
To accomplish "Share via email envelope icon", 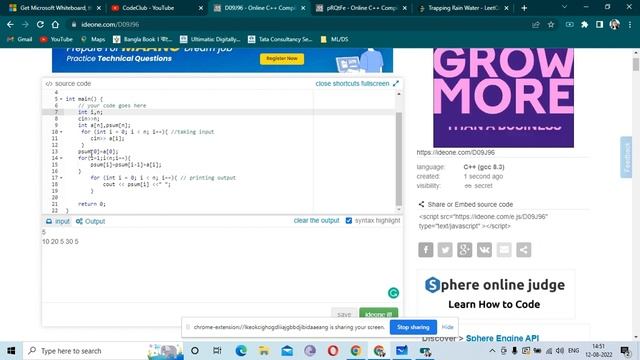I will (x=504, y=250).
